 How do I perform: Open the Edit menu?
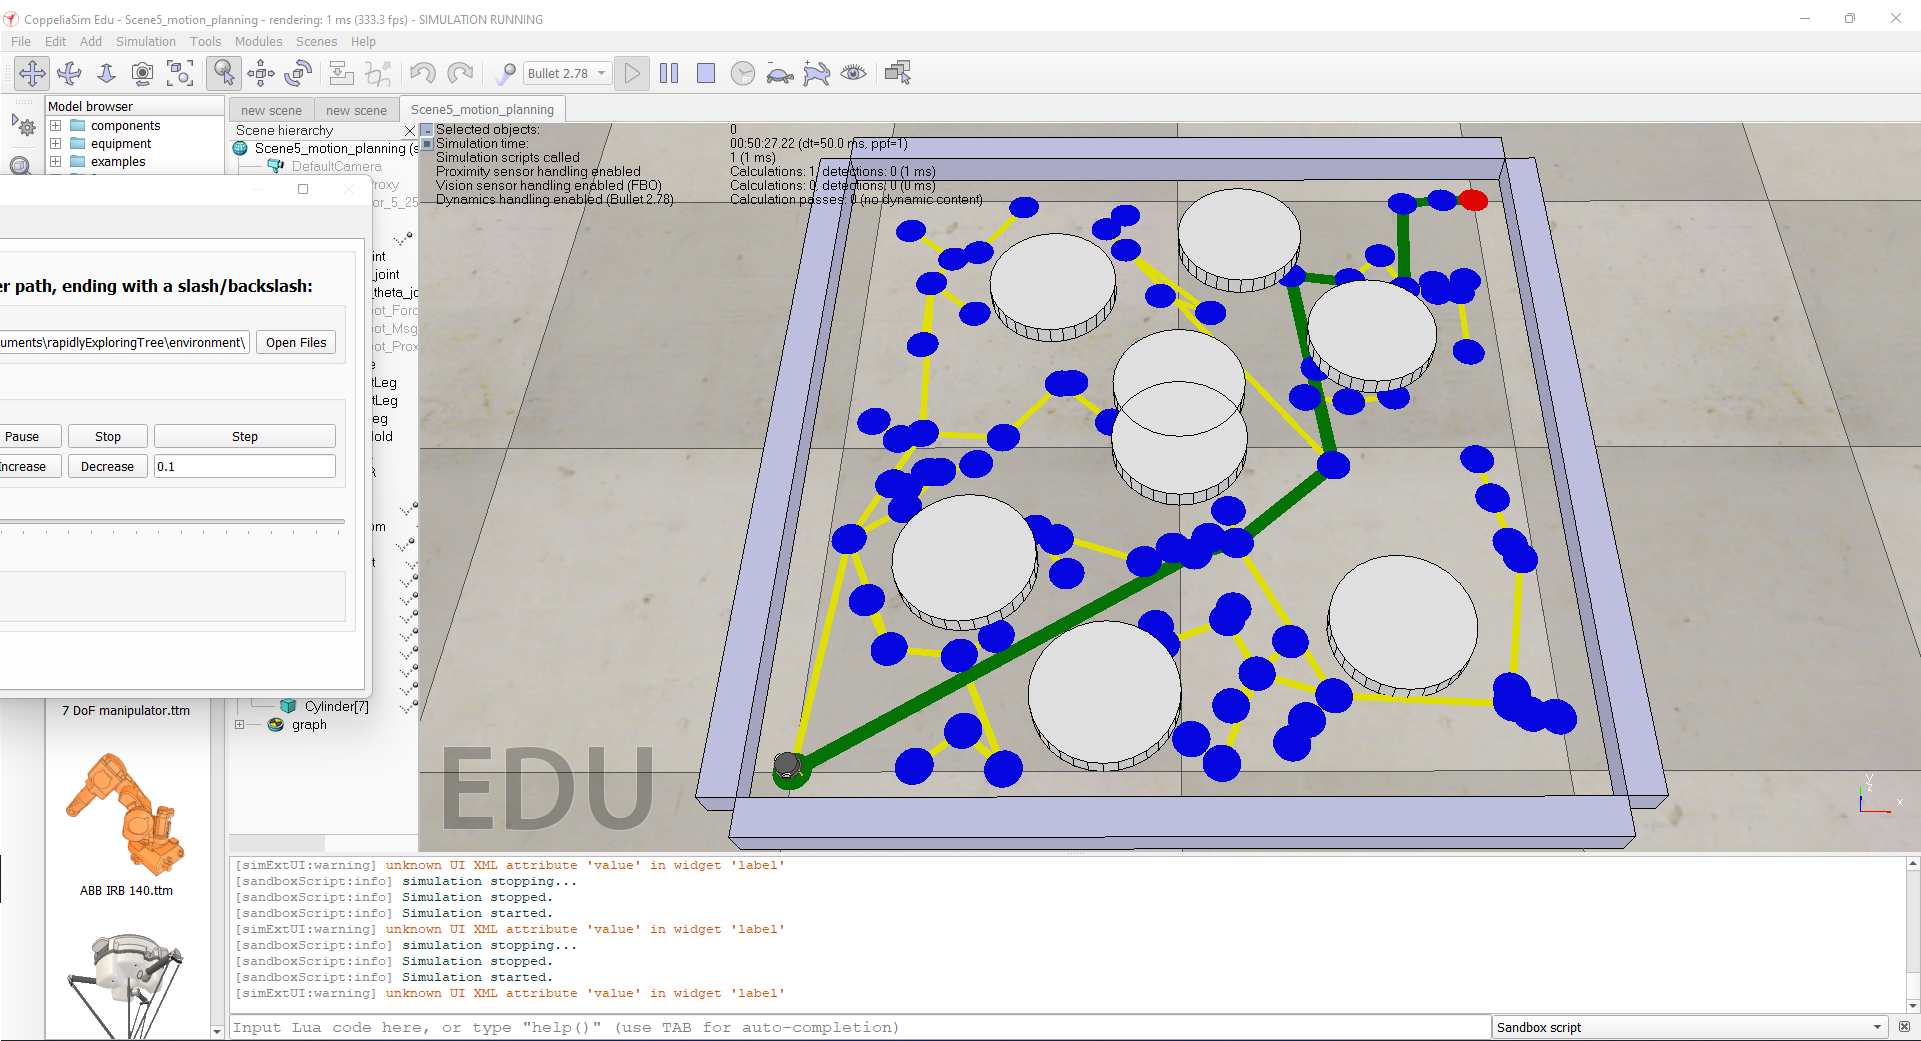coord(56,41)
